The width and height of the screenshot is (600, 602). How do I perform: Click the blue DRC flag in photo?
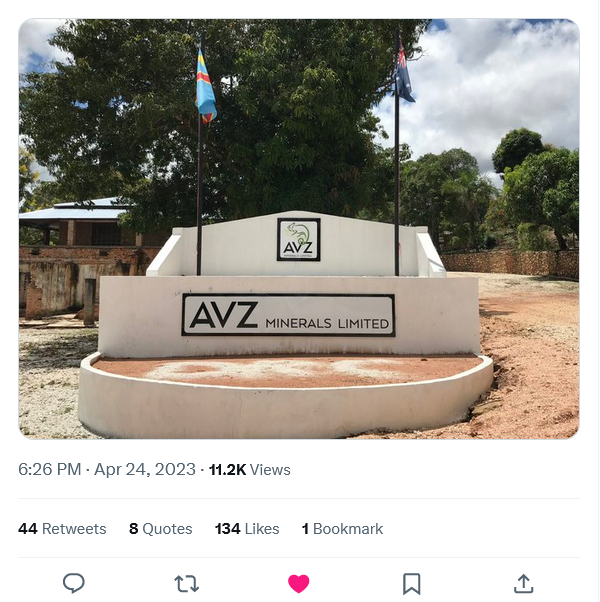click(x=206, y=86)
